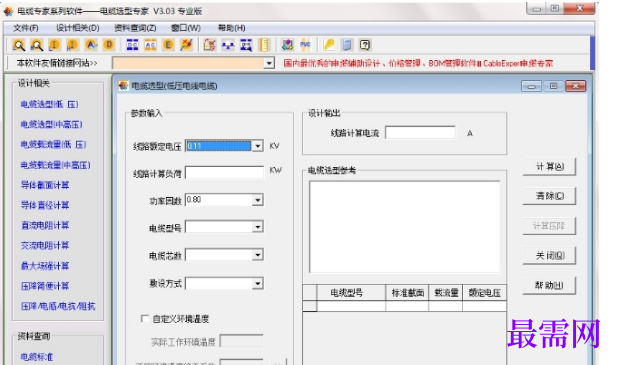This screenshot has height=365, width=619.
Task: Click the 额定电压 table column header
Action: tap(485, 293)
